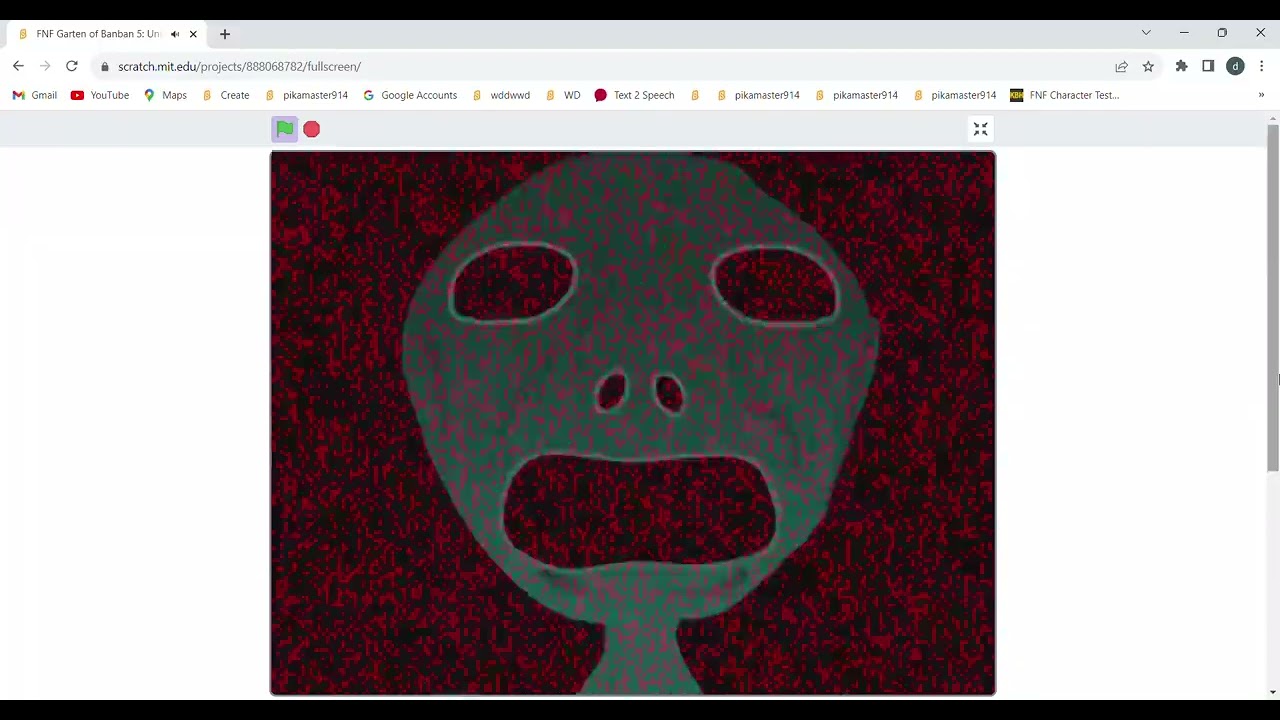Viewport: 1280px width, 720px height.
Task: Open Chrome three-dot menu
Action: tap(1262, 66)
